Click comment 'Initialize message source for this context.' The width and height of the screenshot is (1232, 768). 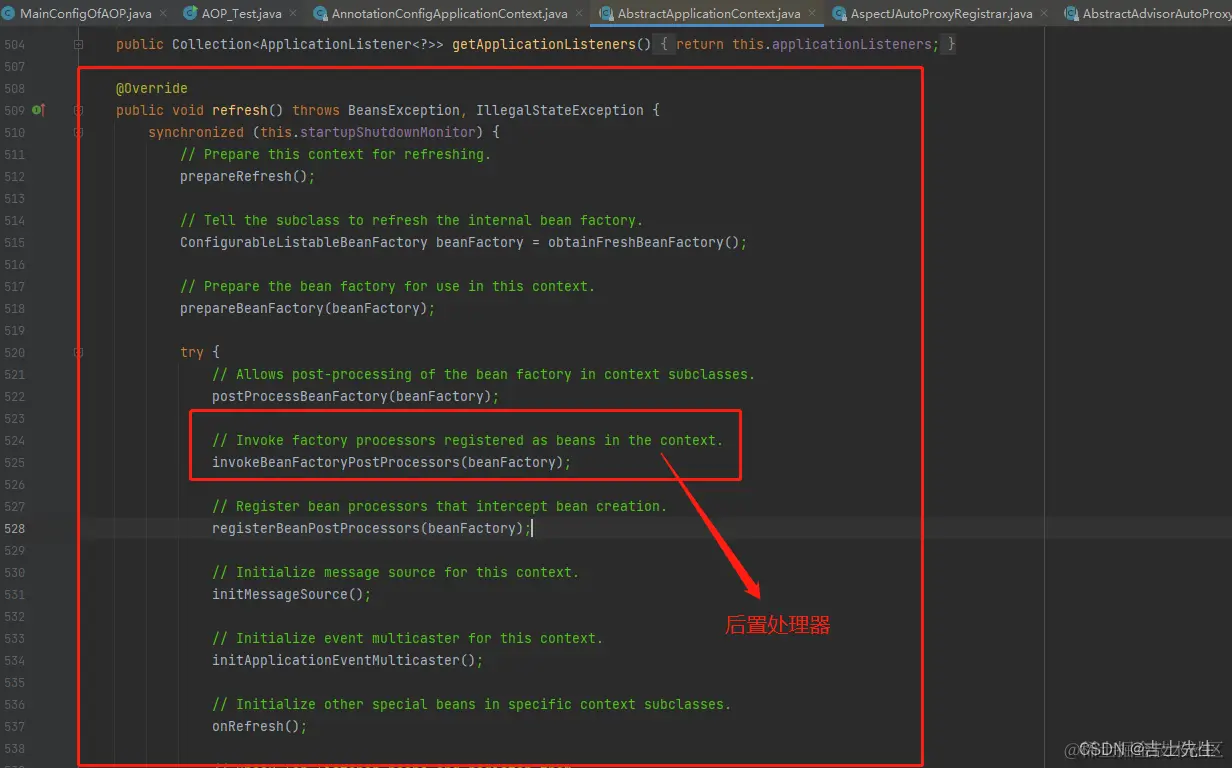(396, 572)
